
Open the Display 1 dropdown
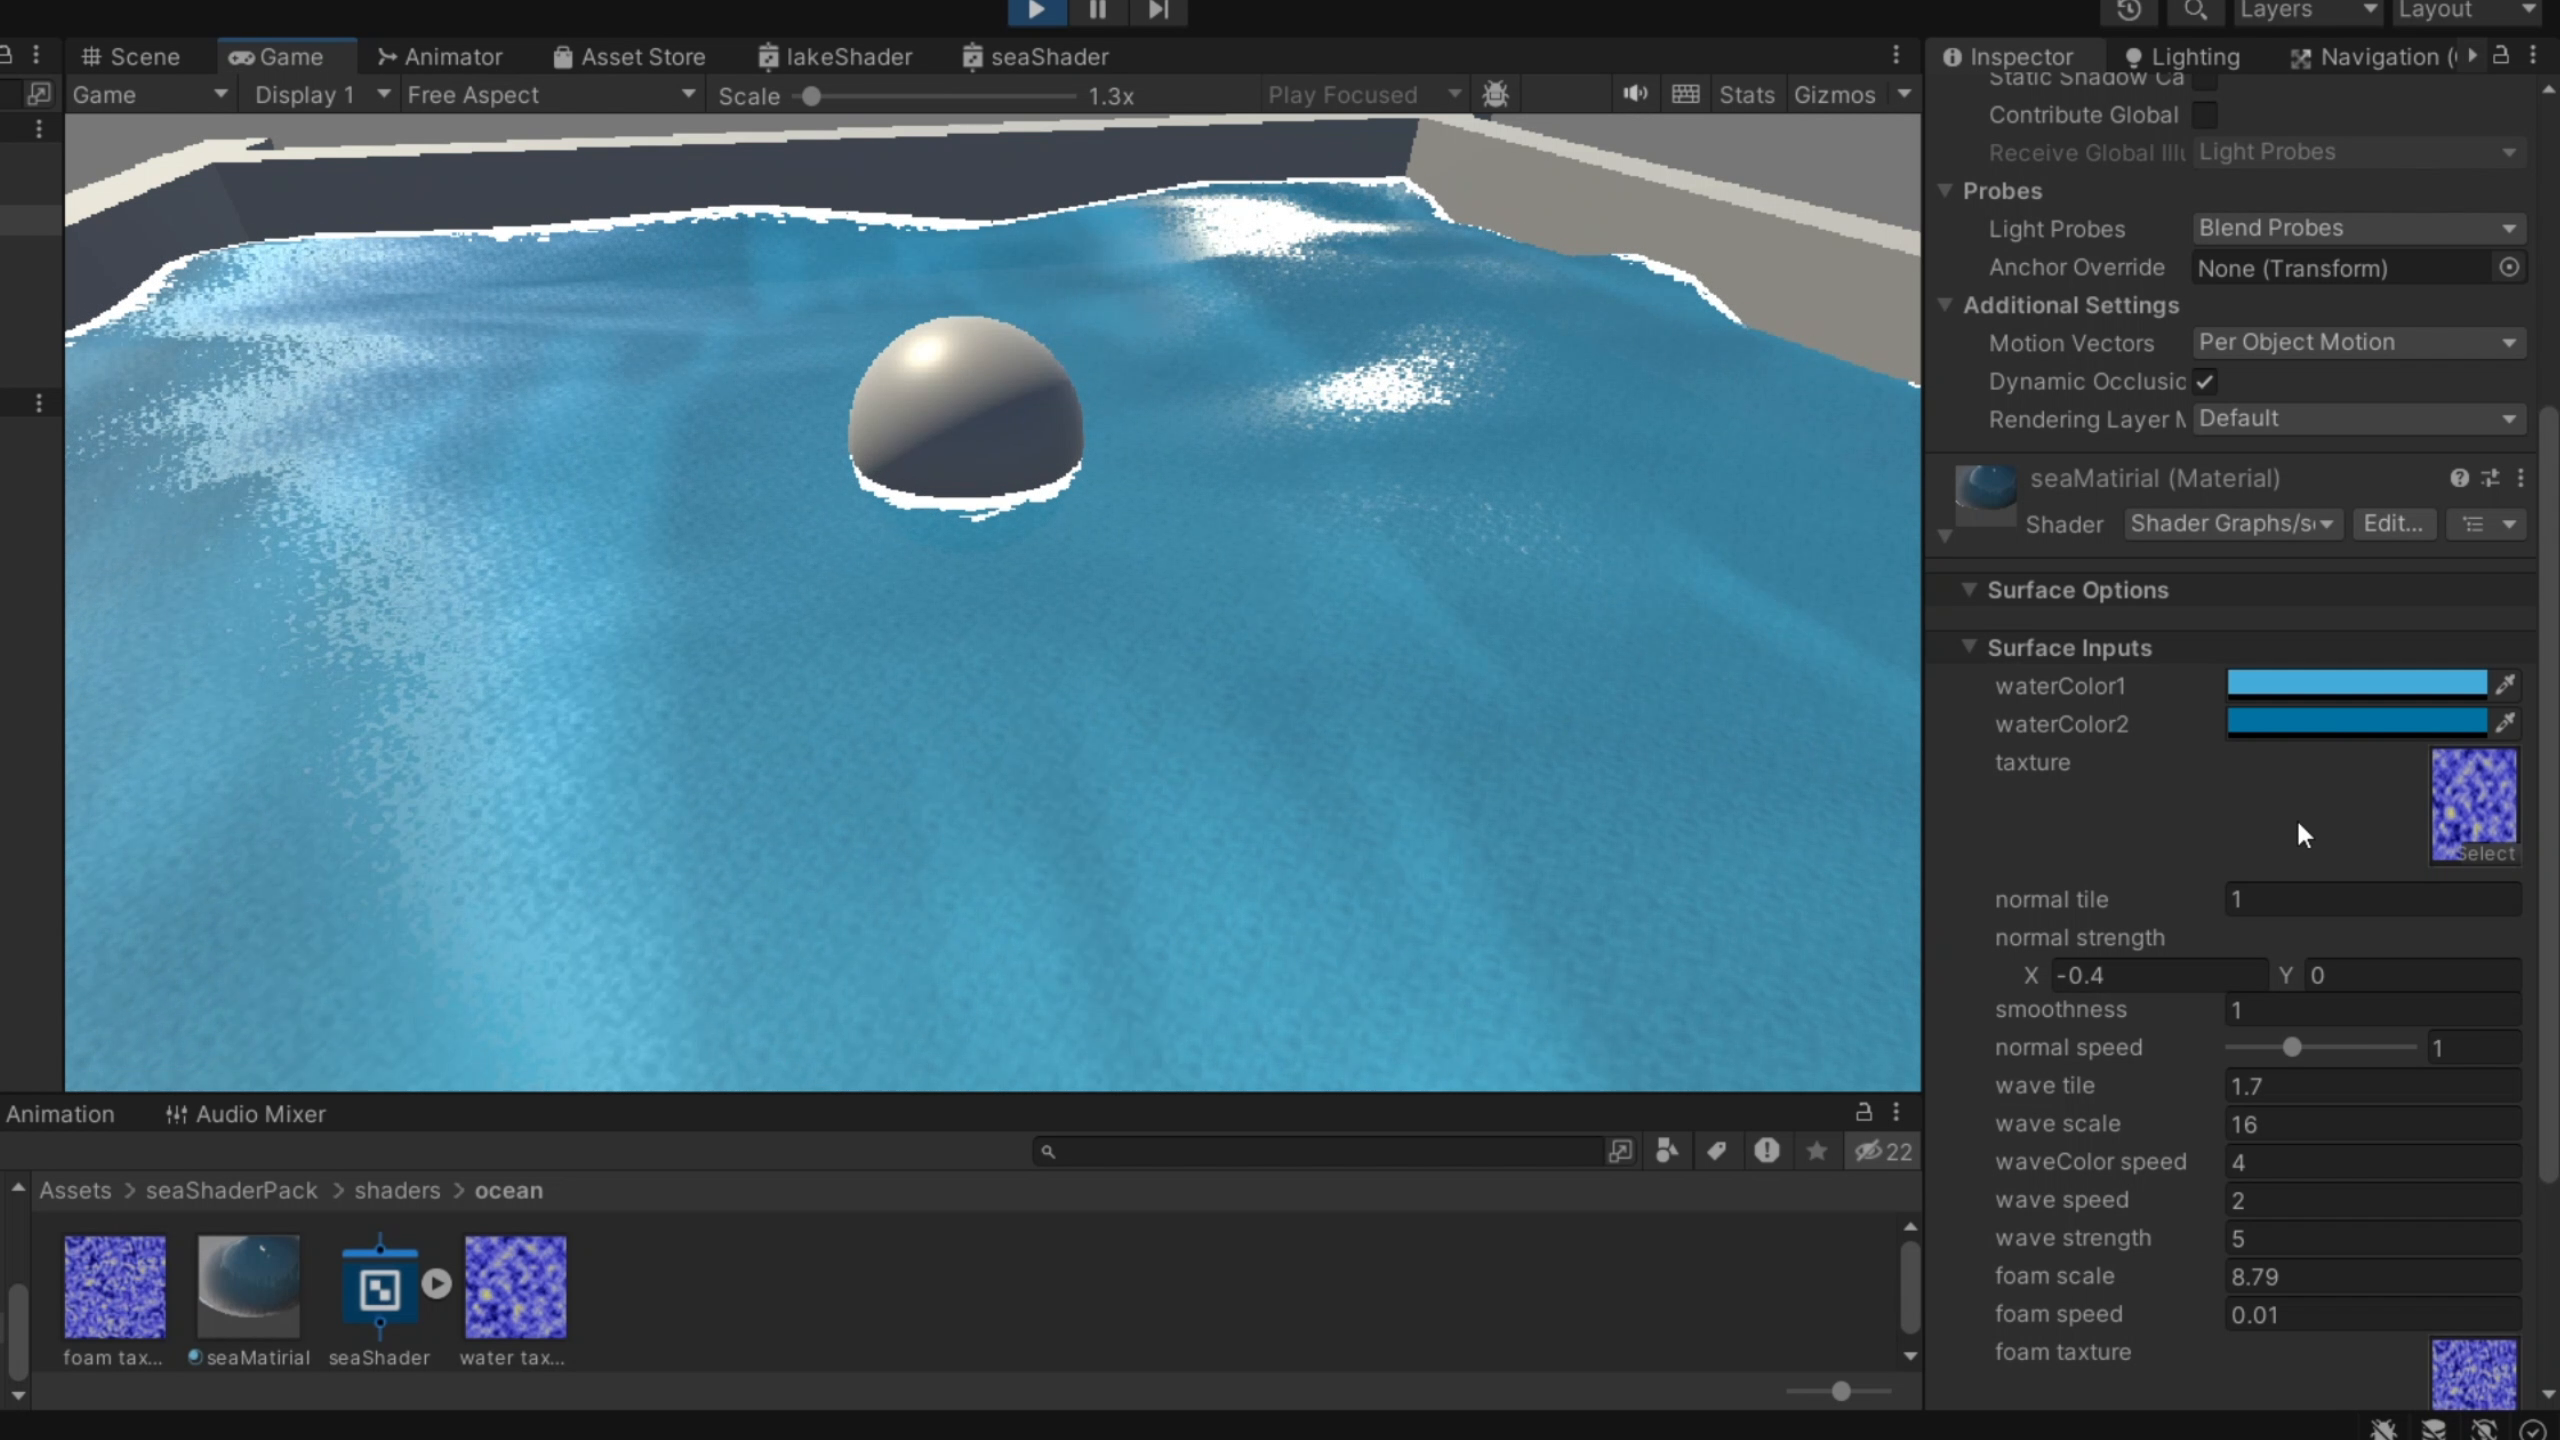click(x=320, y=95)
